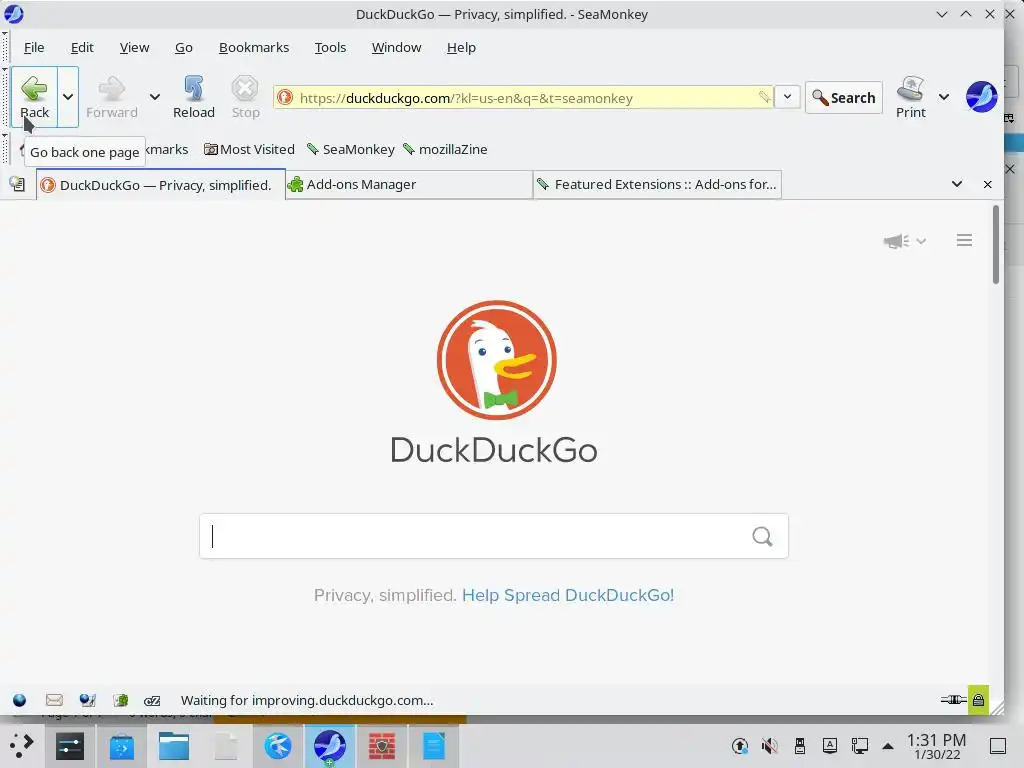Open Composer icon in status bar

coord(88,701)
